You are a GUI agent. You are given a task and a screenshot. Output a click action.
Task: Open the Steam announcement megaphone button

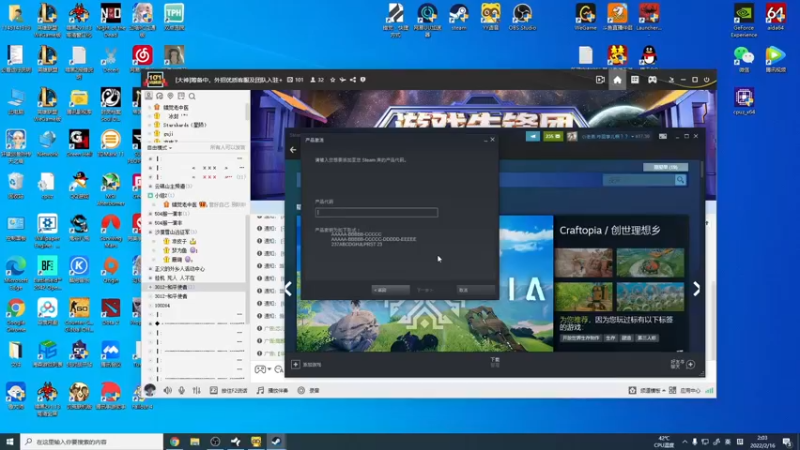coord(533,136)
